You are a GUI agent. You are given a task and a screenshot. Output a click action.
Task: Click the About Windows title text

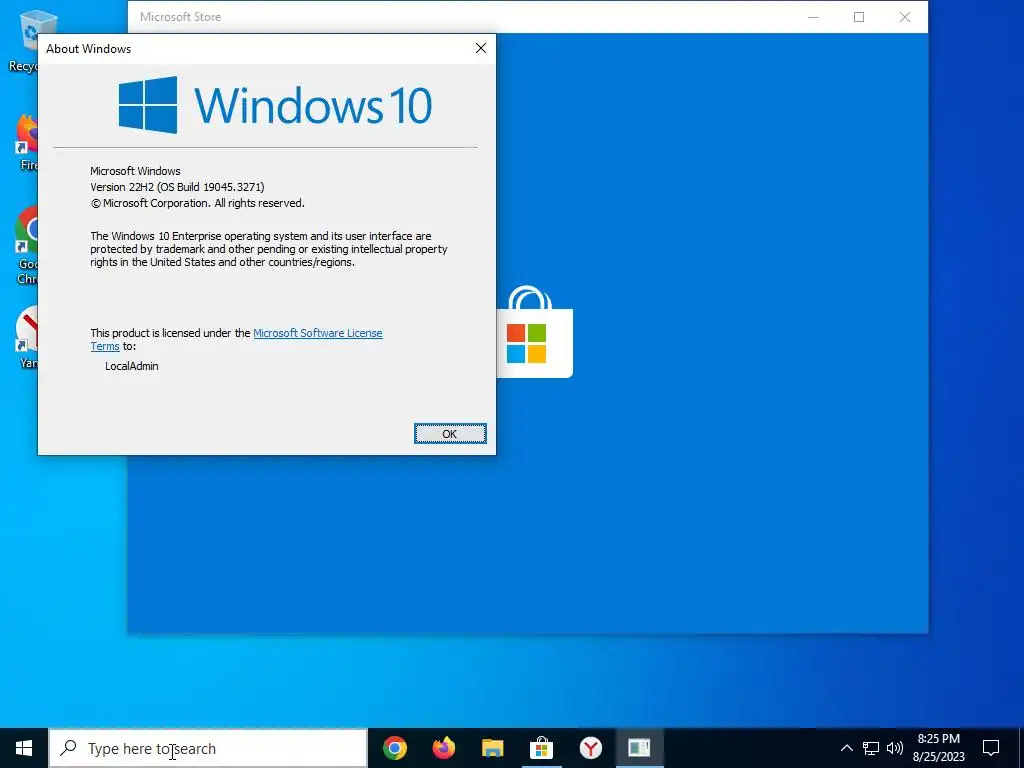pyautogui.click(x=88, y=49)
